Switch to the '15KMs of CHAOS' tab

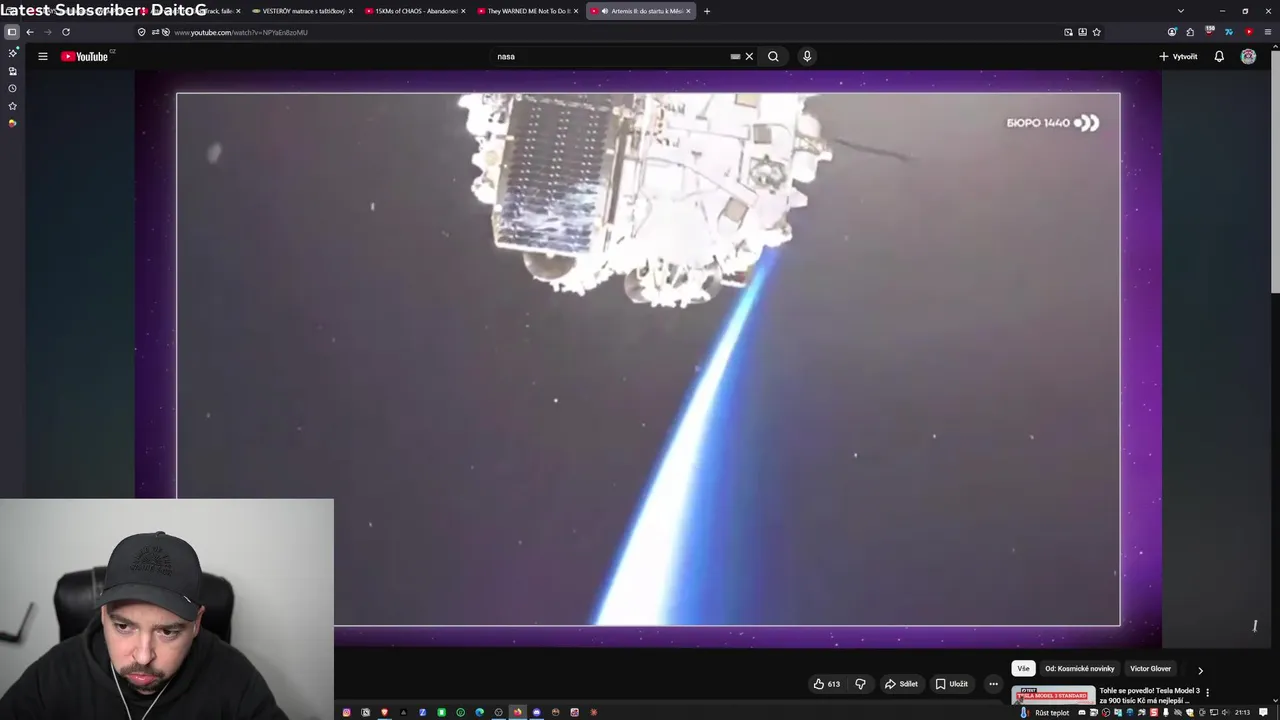pos(415,11)
